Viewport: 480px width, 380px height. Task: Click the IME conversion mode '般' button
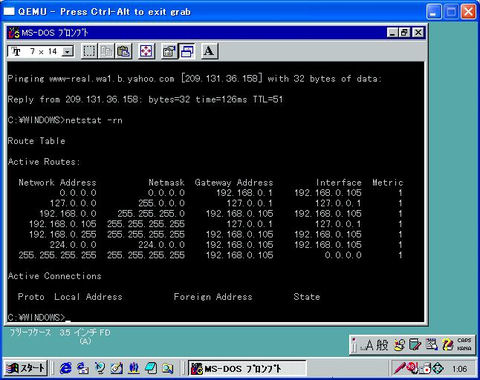pyautogui.click(x=382, y=345)
